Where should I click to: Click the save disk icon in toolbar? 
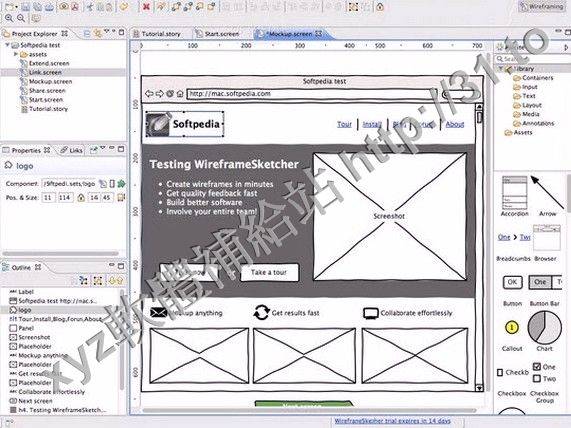(26, 7)
